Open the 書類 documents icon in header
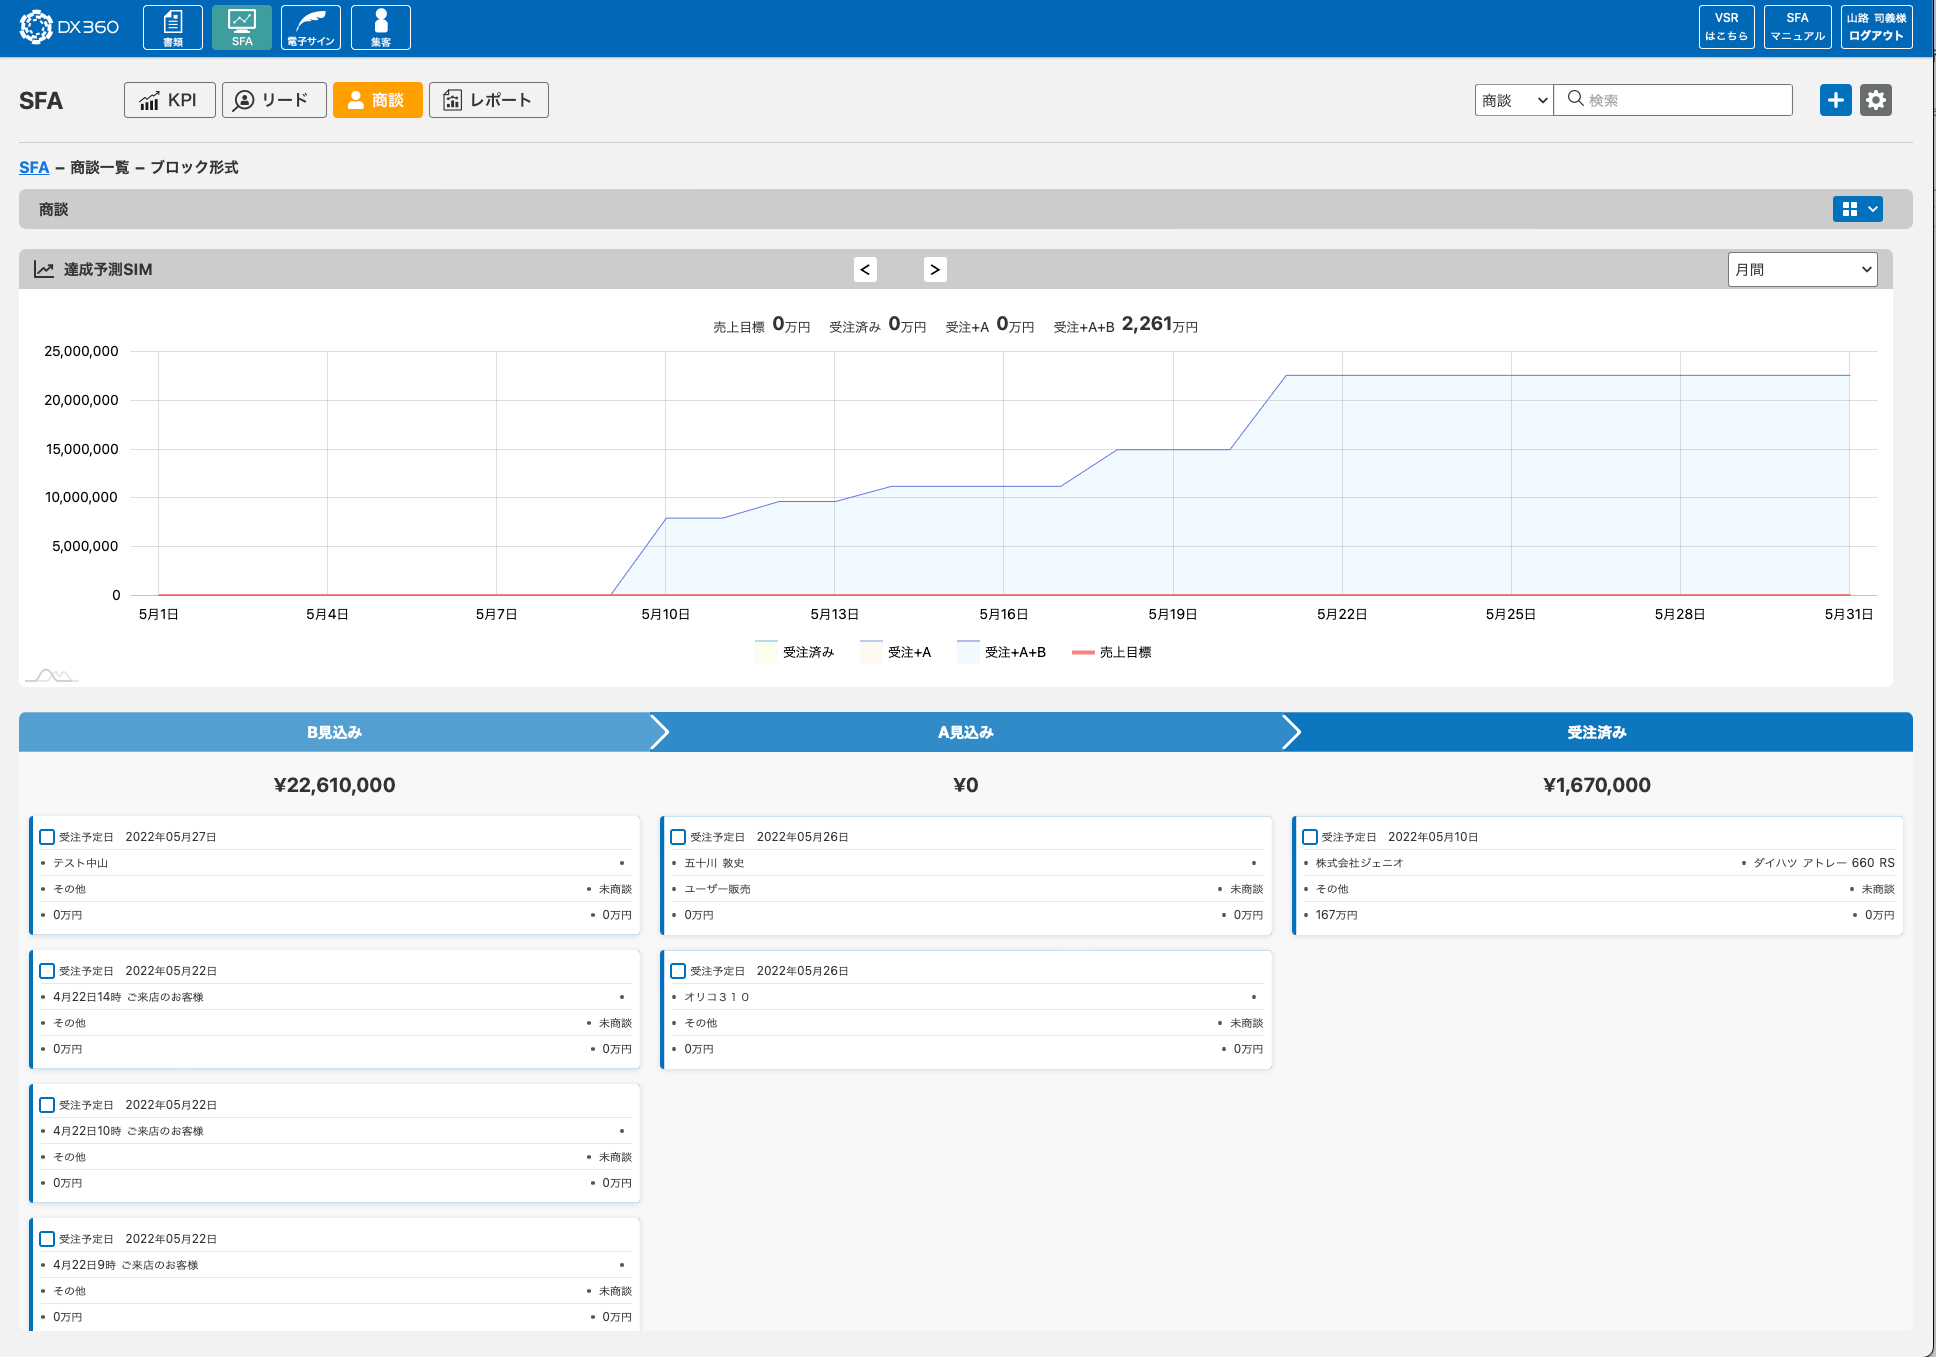This screenshot has height=1357, width=1936. tap(172, 27)
